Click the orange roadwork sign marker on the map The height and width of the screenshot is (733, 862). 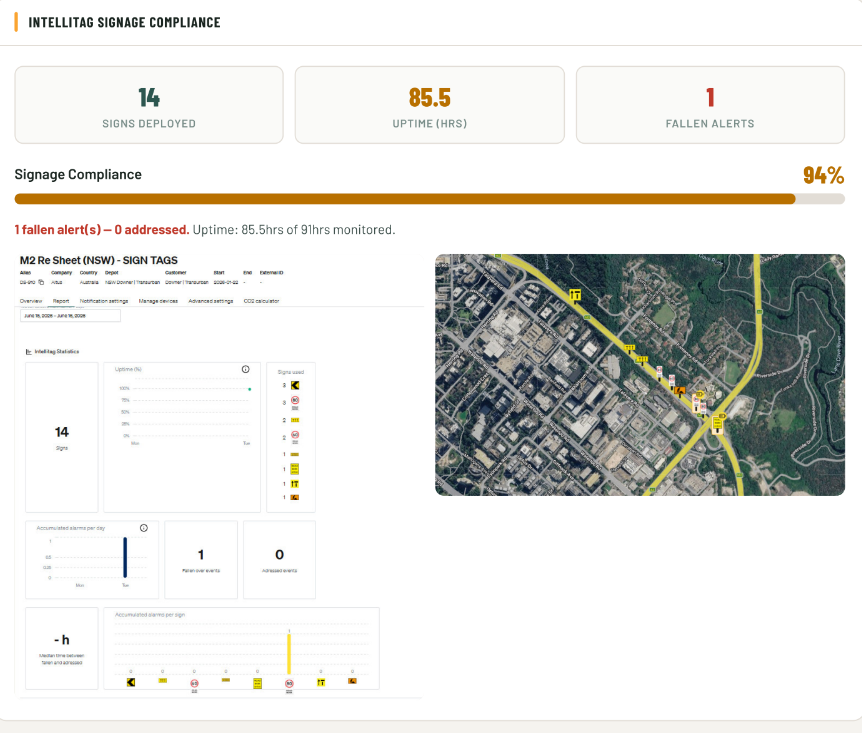point(680,392)
